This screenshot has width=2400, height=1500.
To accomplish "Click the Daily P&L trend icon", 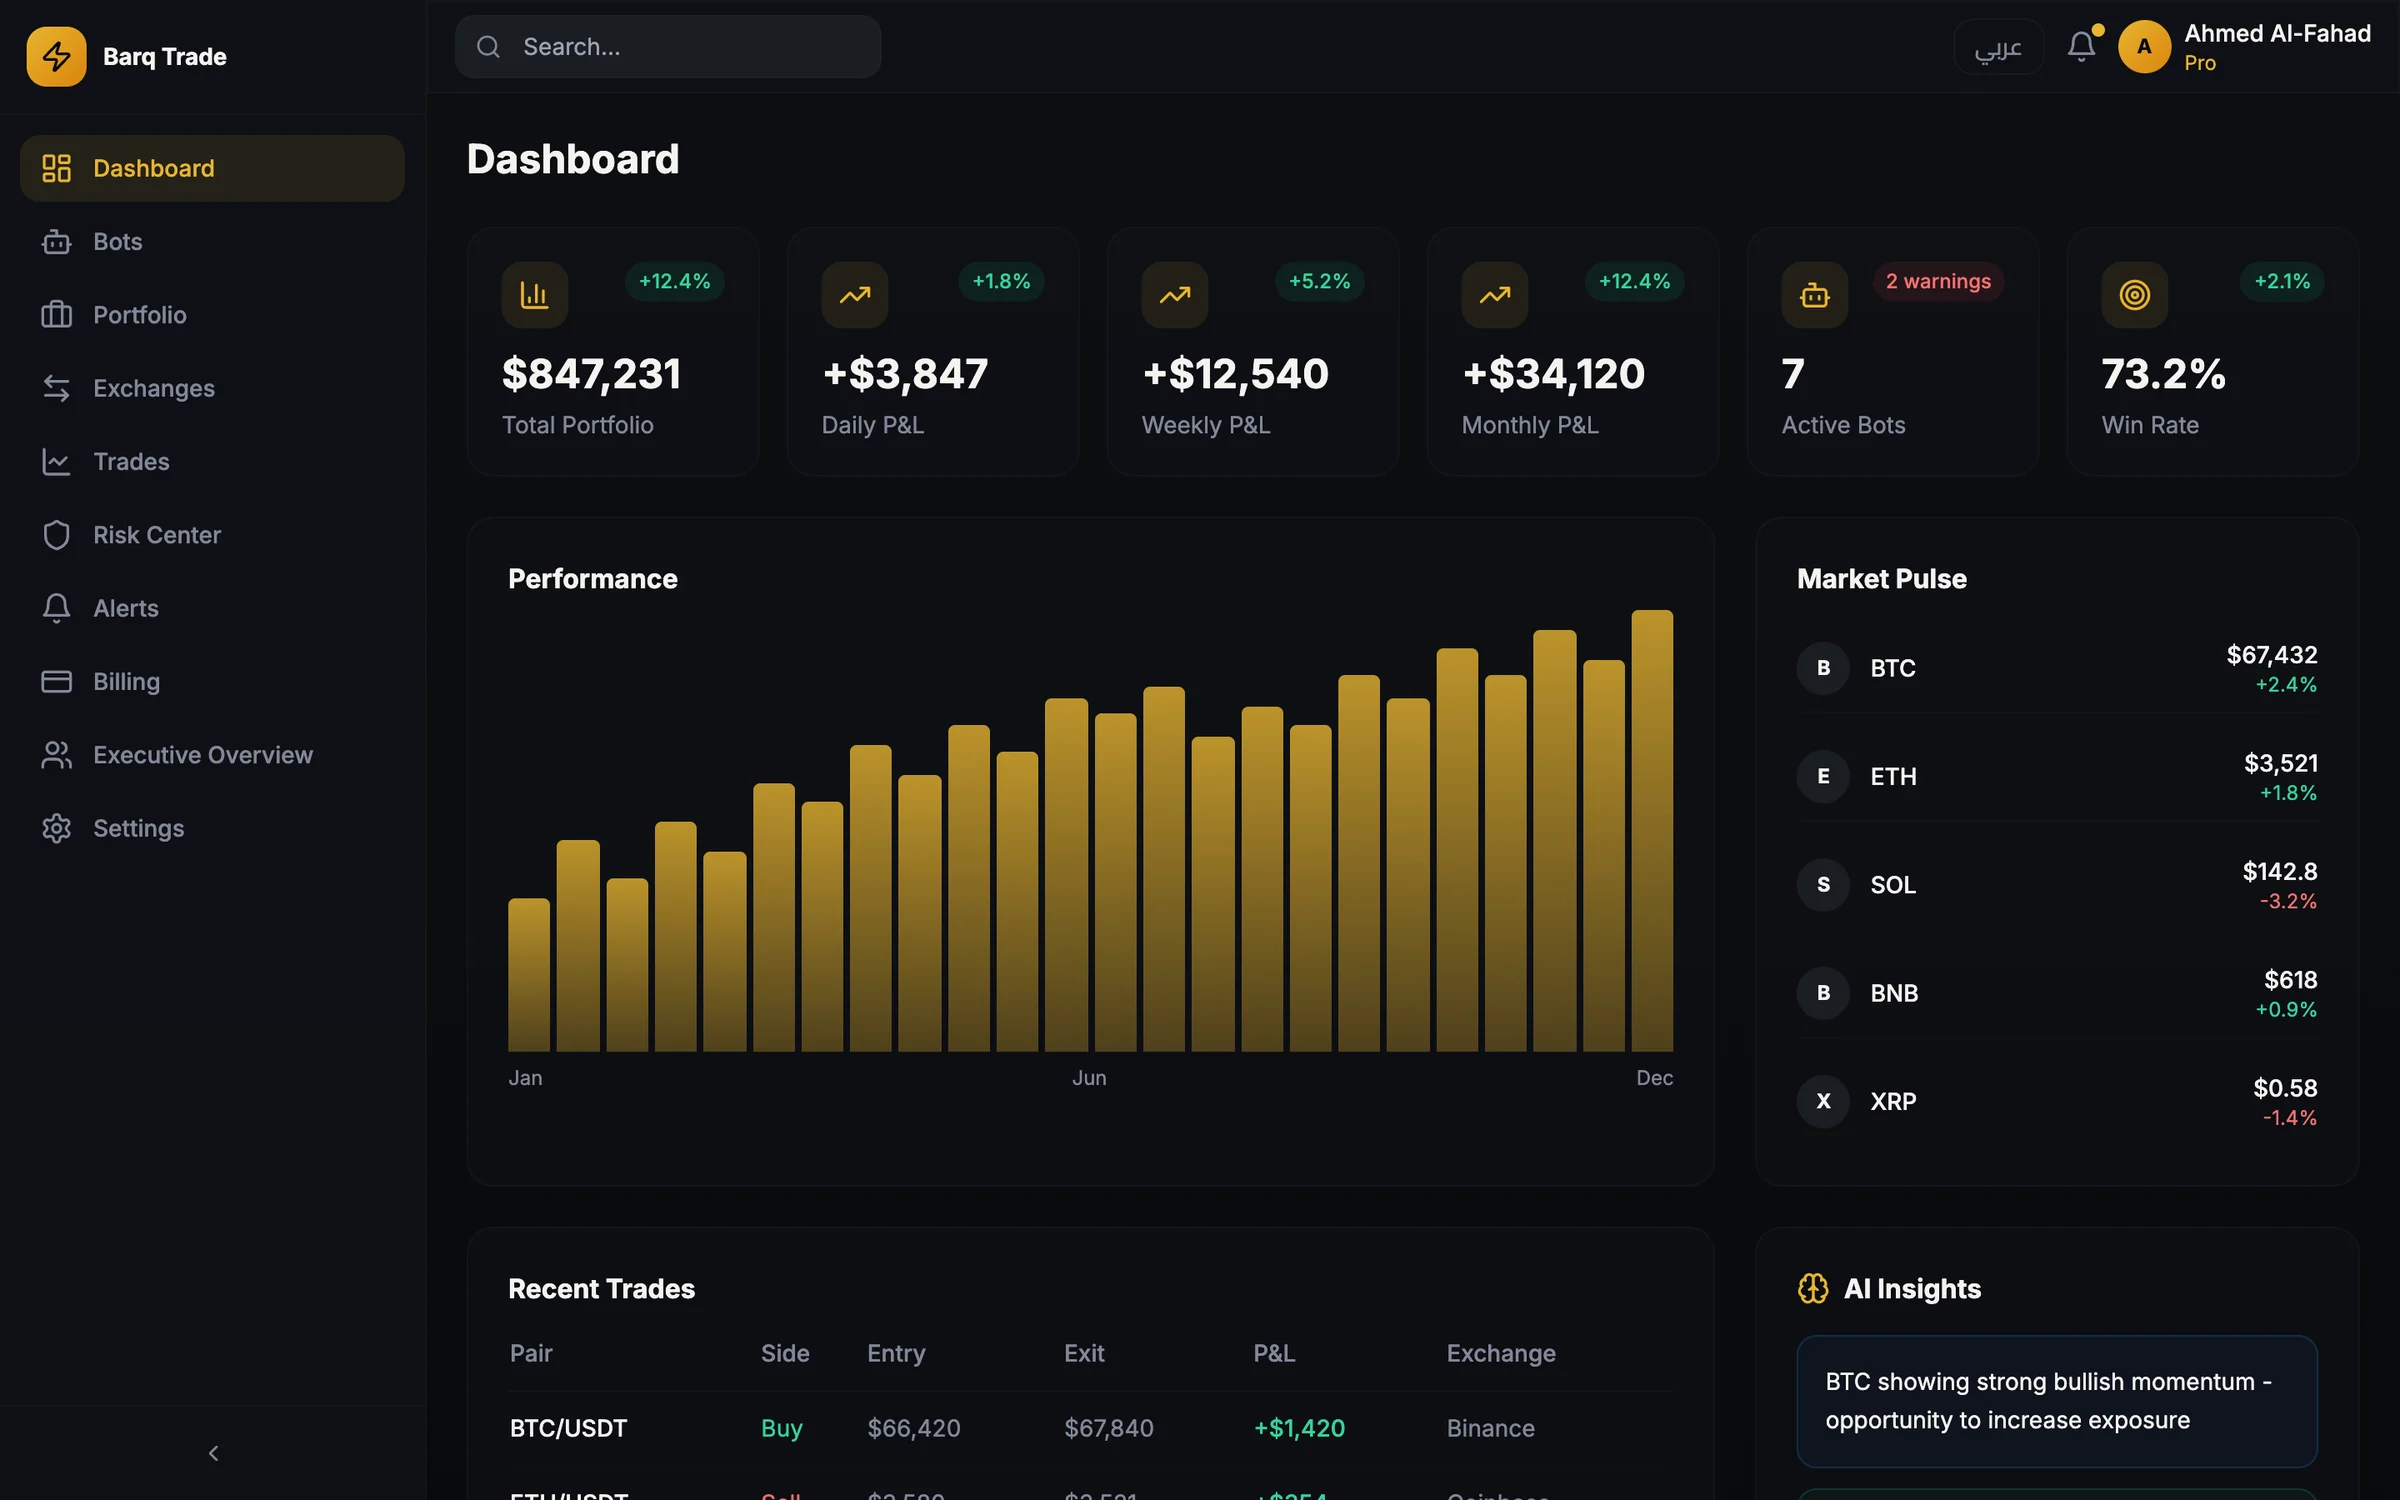I will (x=855, y=295).
